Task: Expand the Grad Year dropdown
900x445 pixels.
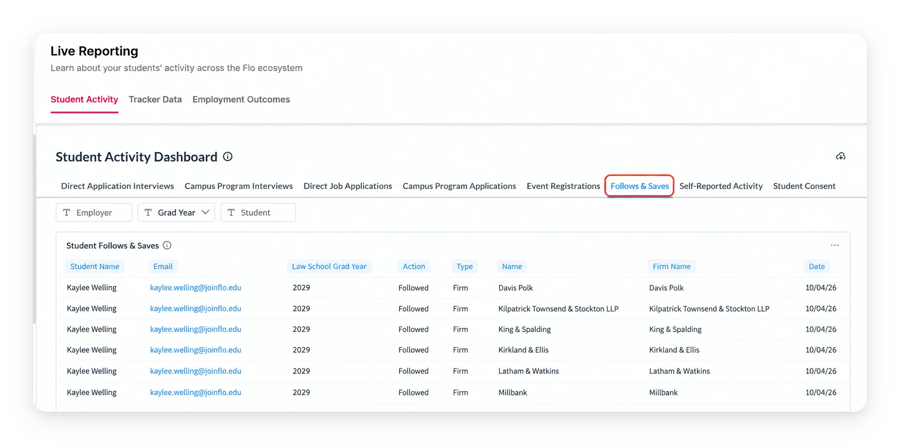Action: (177, 212)
